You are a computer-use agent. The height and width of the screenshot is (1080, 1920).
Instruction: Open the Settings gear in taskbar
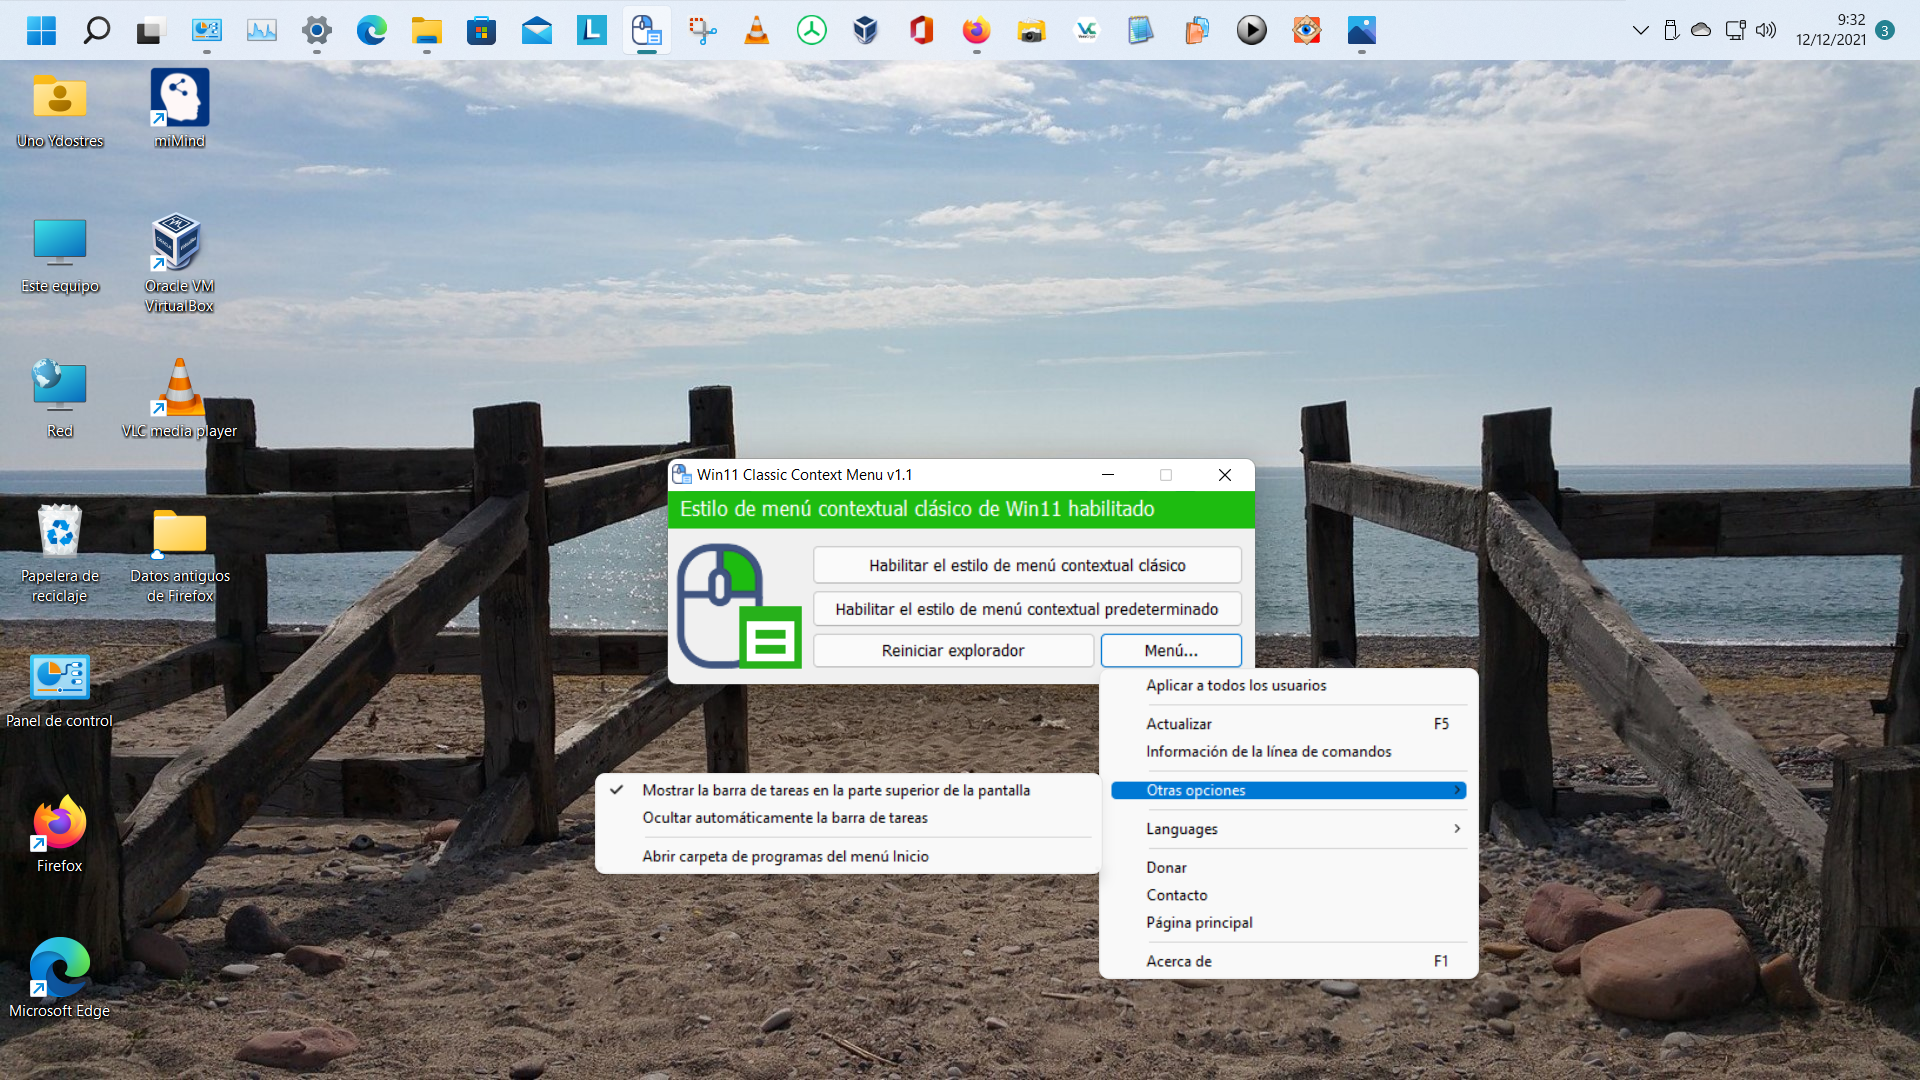[317, 30]
